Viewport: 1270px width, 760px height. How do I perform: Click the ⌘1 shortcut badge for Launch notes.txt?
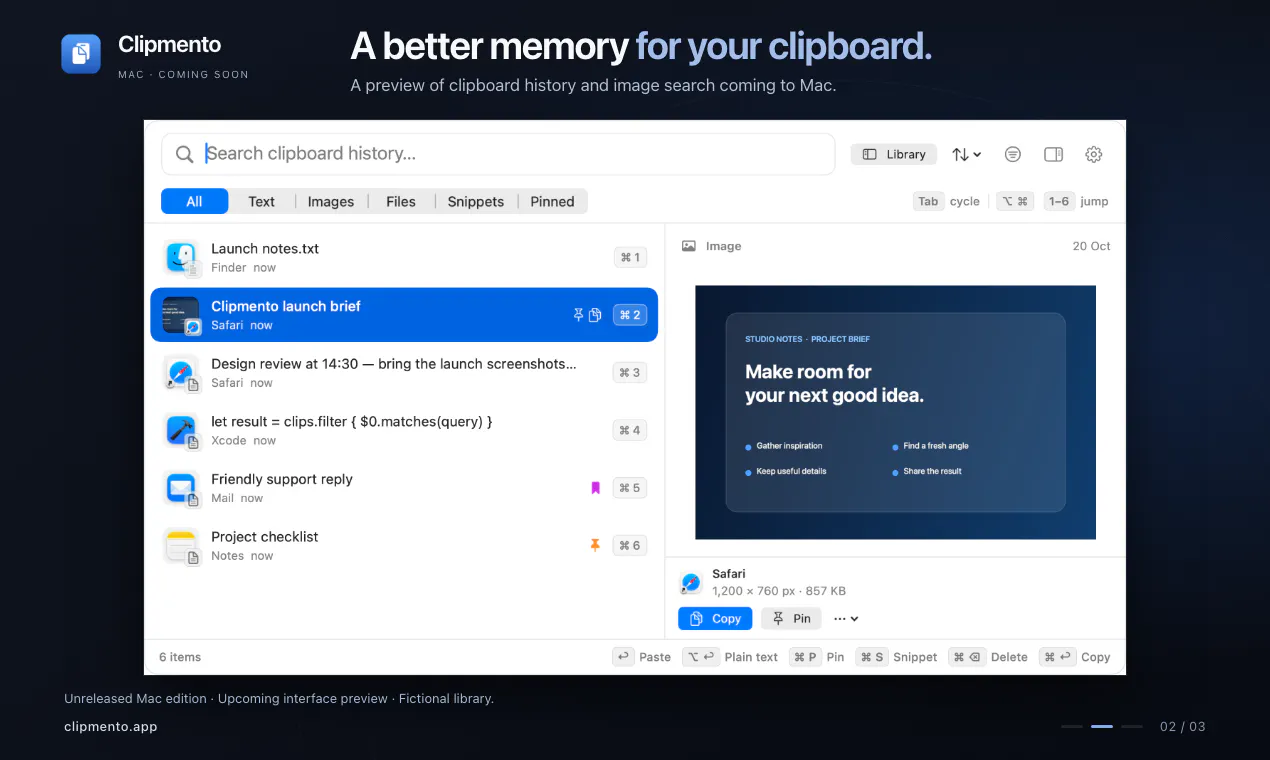630,257
